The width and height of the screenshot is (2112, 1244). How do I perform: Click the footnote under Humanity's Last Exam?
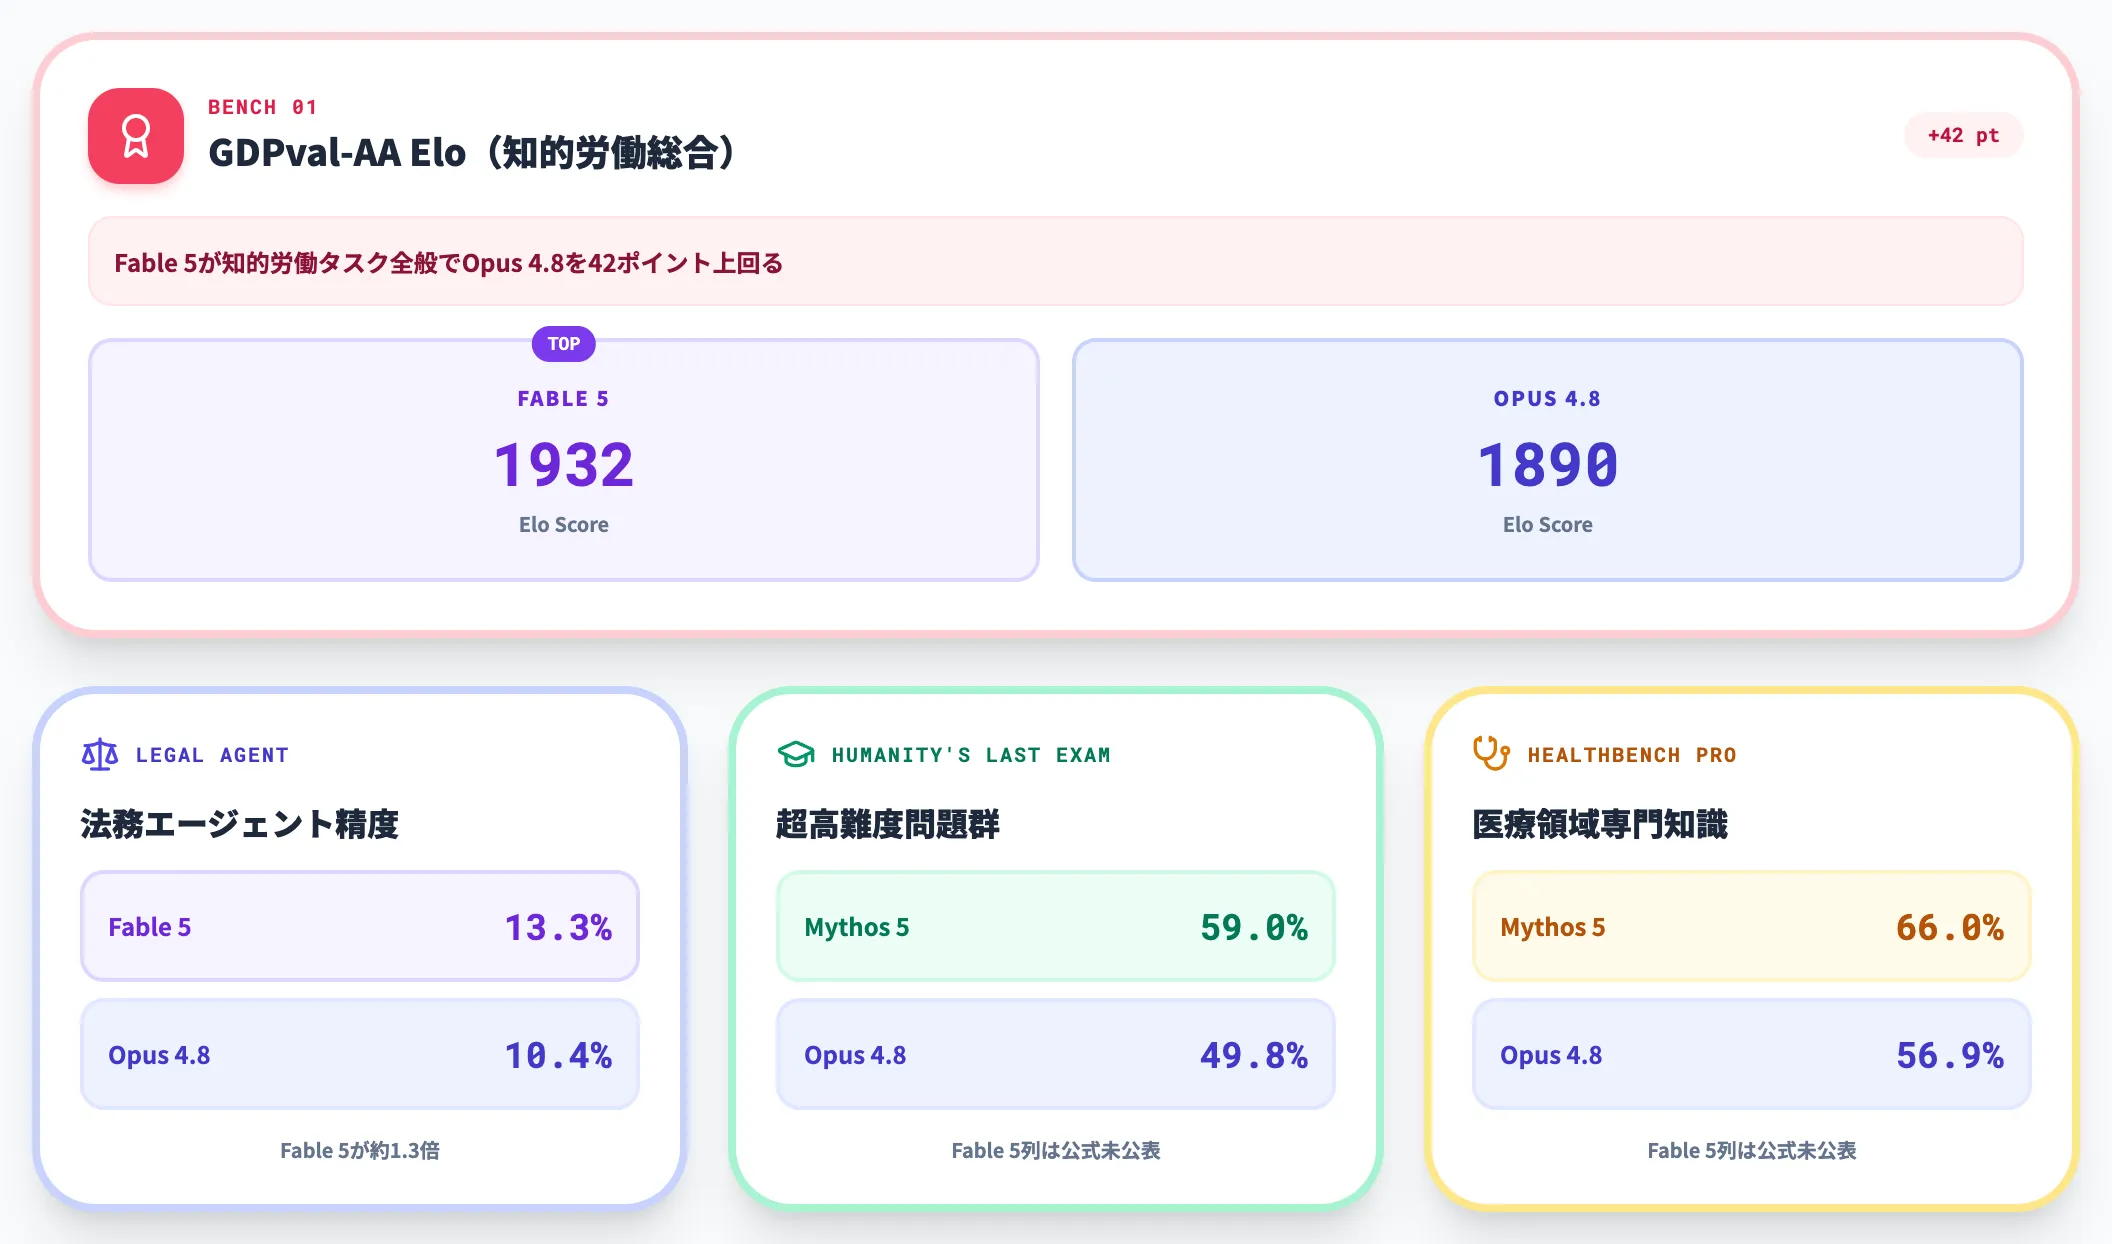coord(1056,1150)
